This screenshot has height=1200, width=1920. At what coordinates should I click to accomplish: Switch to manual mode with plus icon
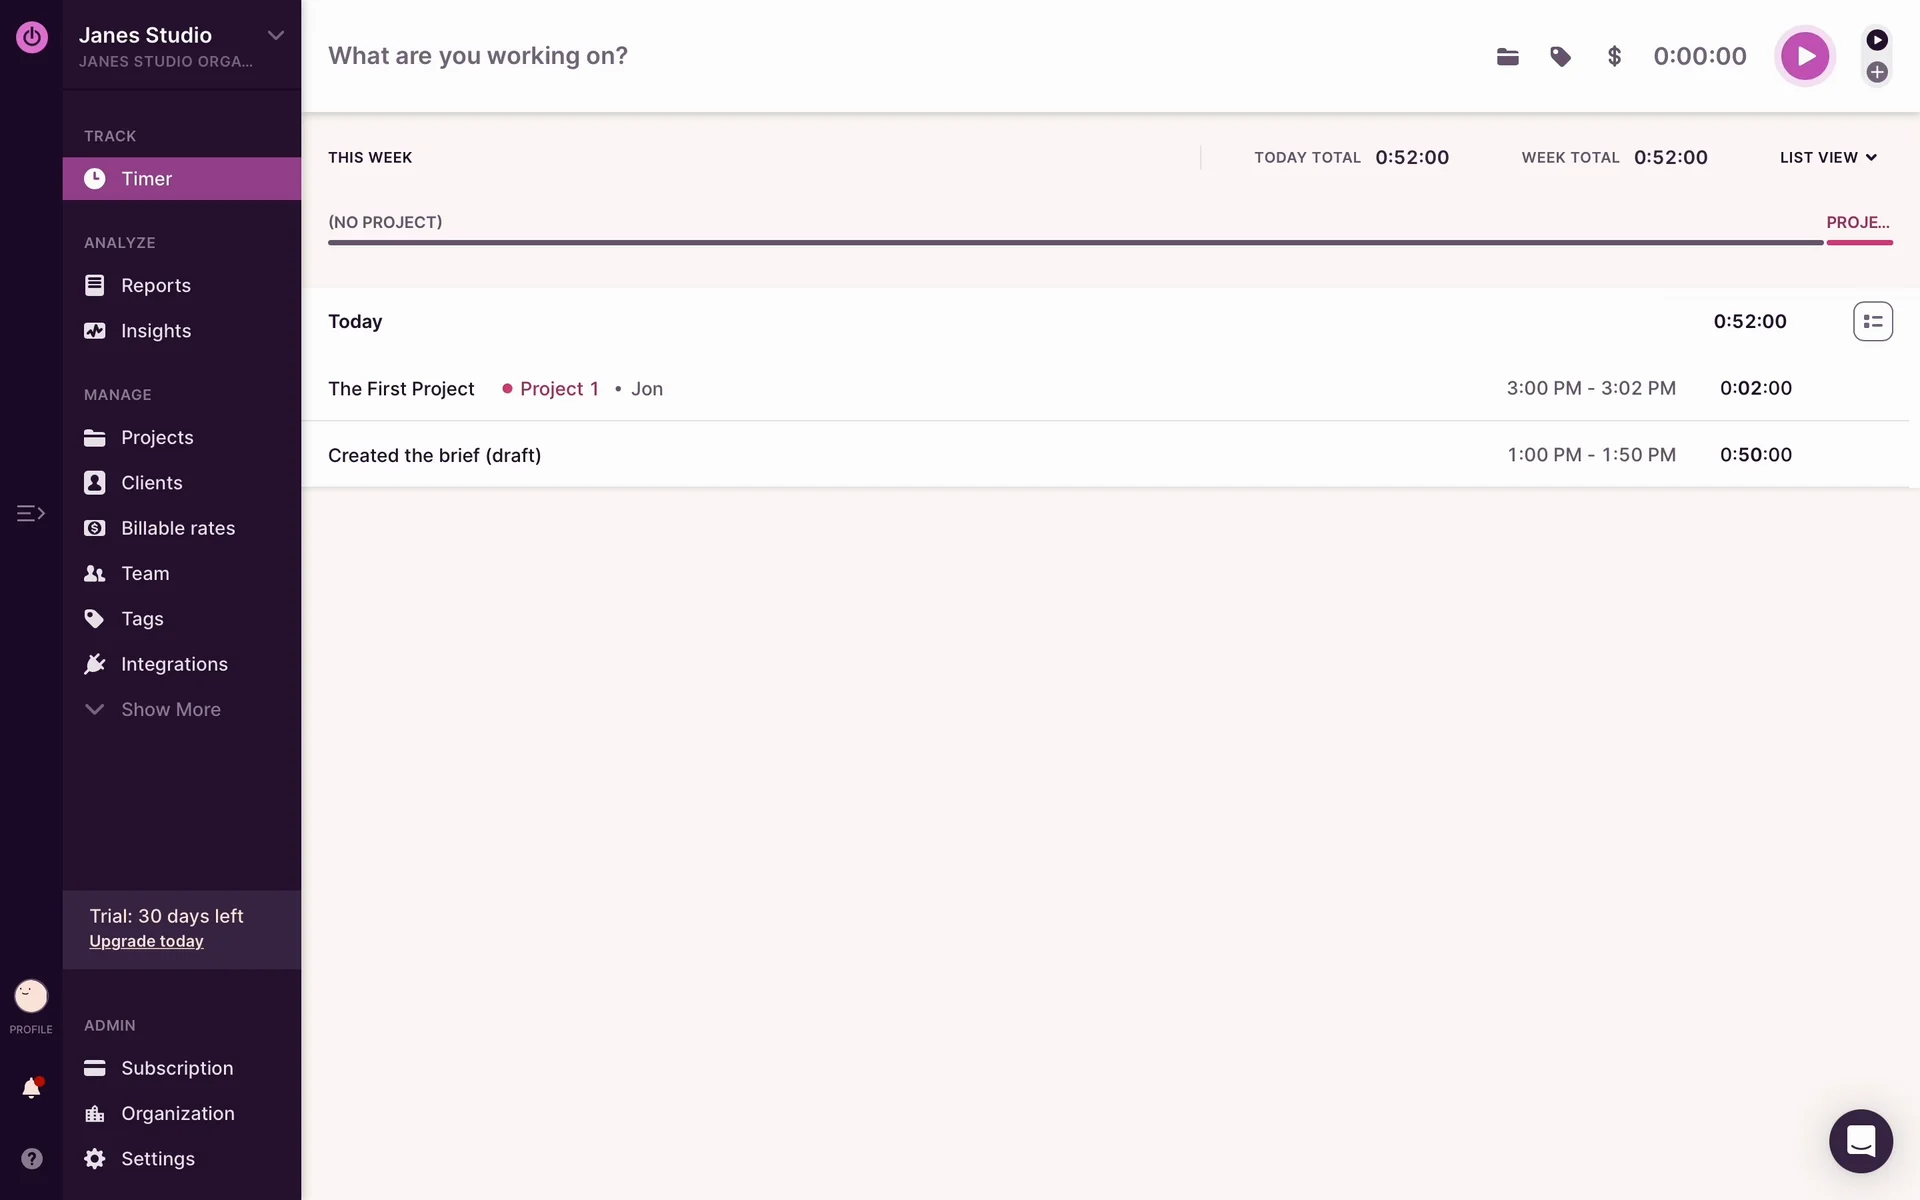(1876, 72)
